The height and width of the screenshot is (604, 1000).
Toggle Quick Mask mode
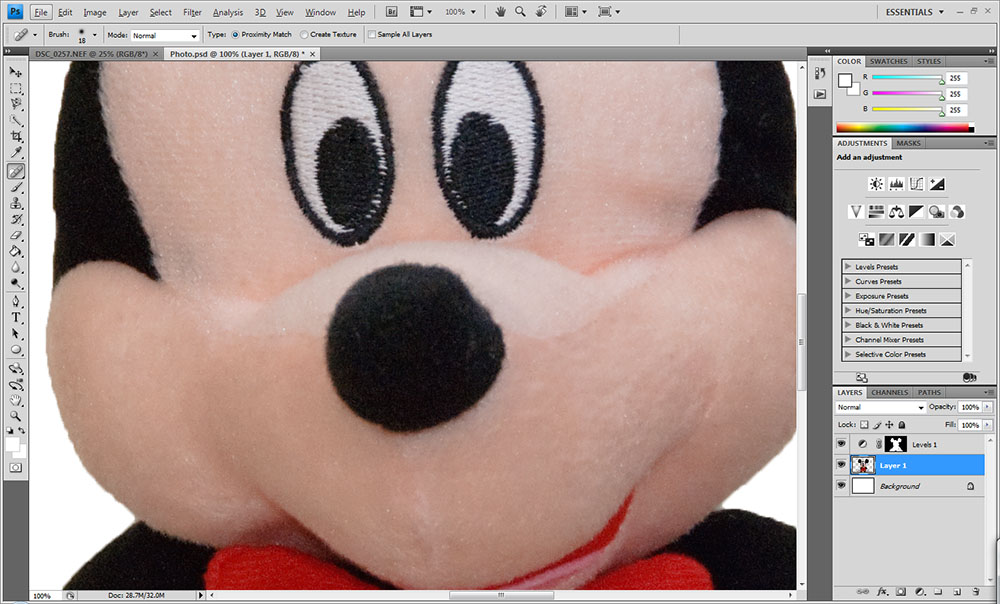[x=15, y=468]
